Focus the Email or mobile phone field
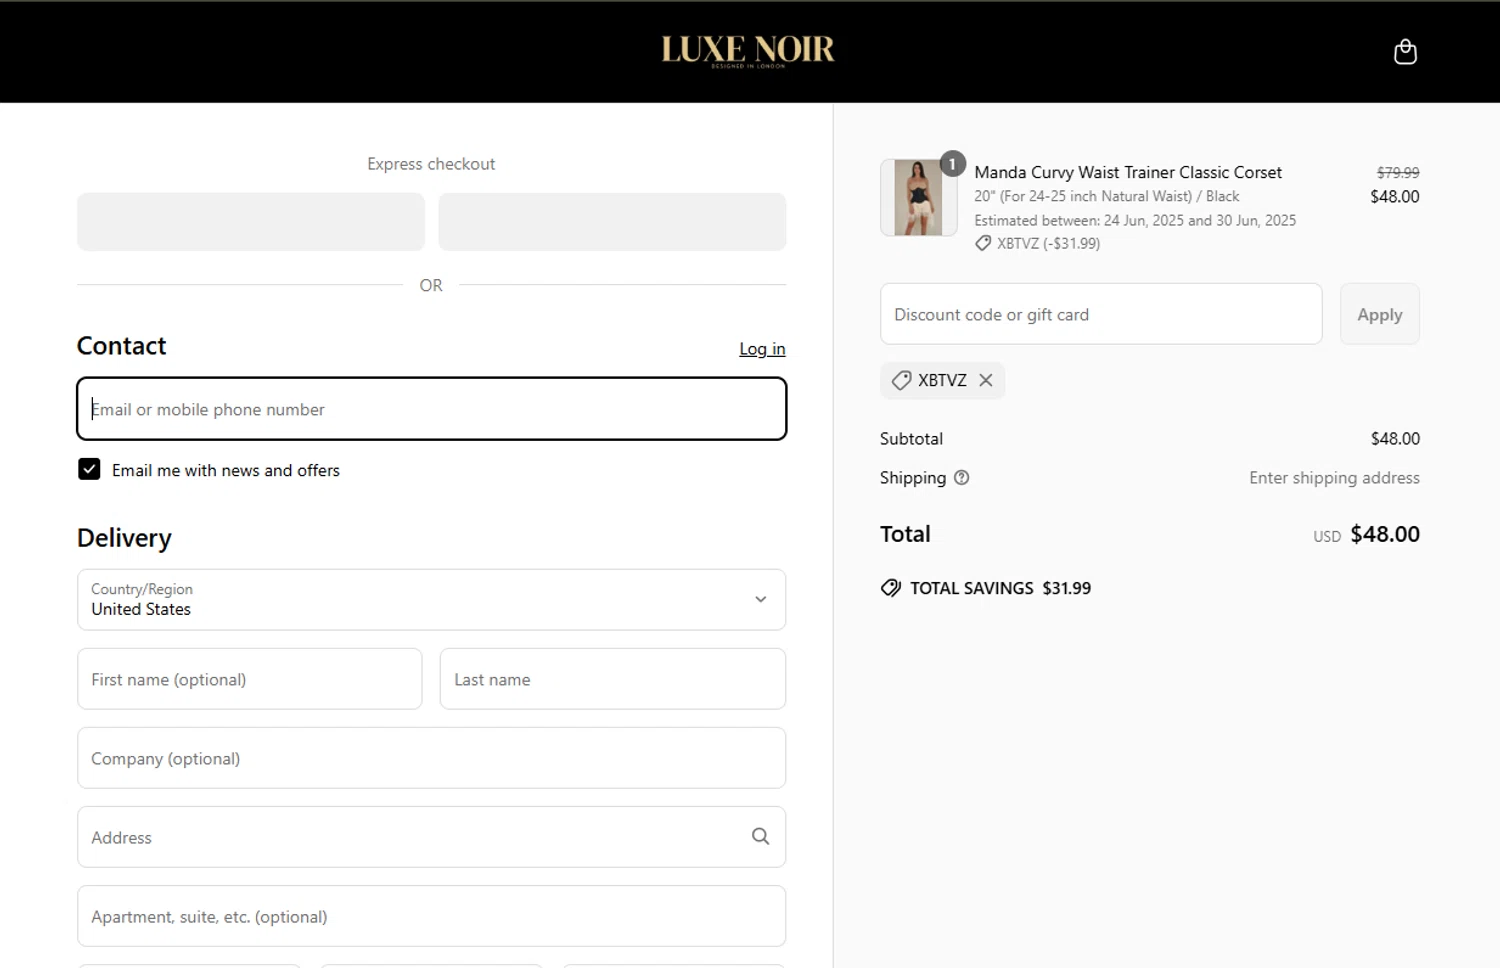Viewport: 1500px width, 968px height. click(x=431, y=409)
